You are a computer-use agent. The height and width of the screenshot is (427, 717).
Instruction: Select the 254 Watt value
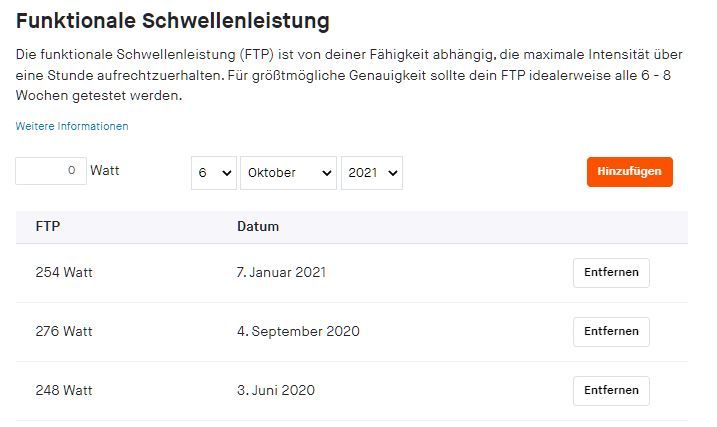(64, 272)
